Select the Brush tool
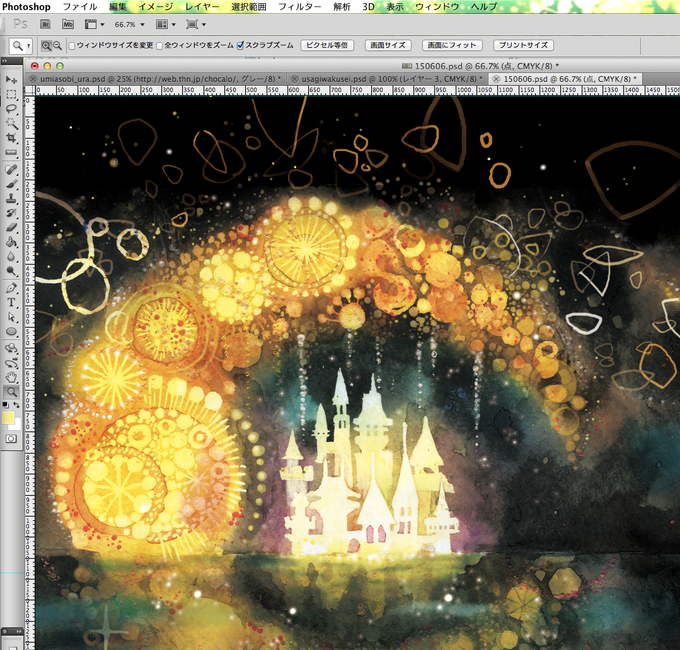The width and height of the screenshot is (680, 650). [x=11, y=184]
